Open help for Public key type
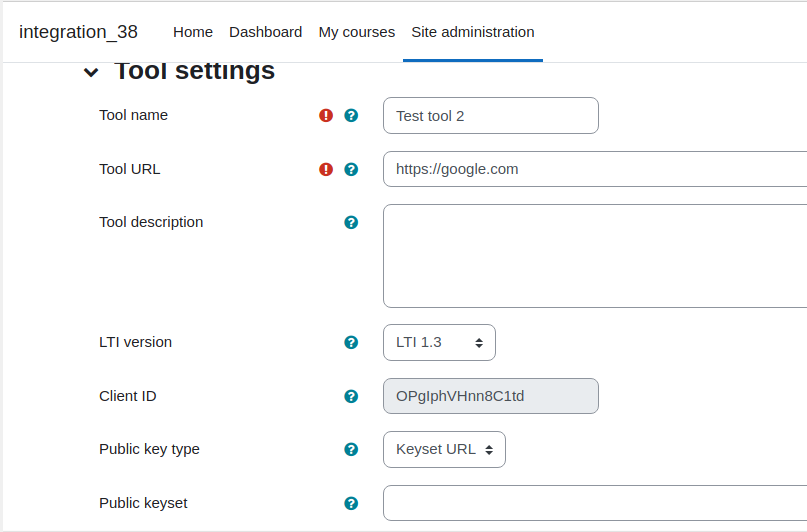807x532 pixels. (x=351, y=449)
